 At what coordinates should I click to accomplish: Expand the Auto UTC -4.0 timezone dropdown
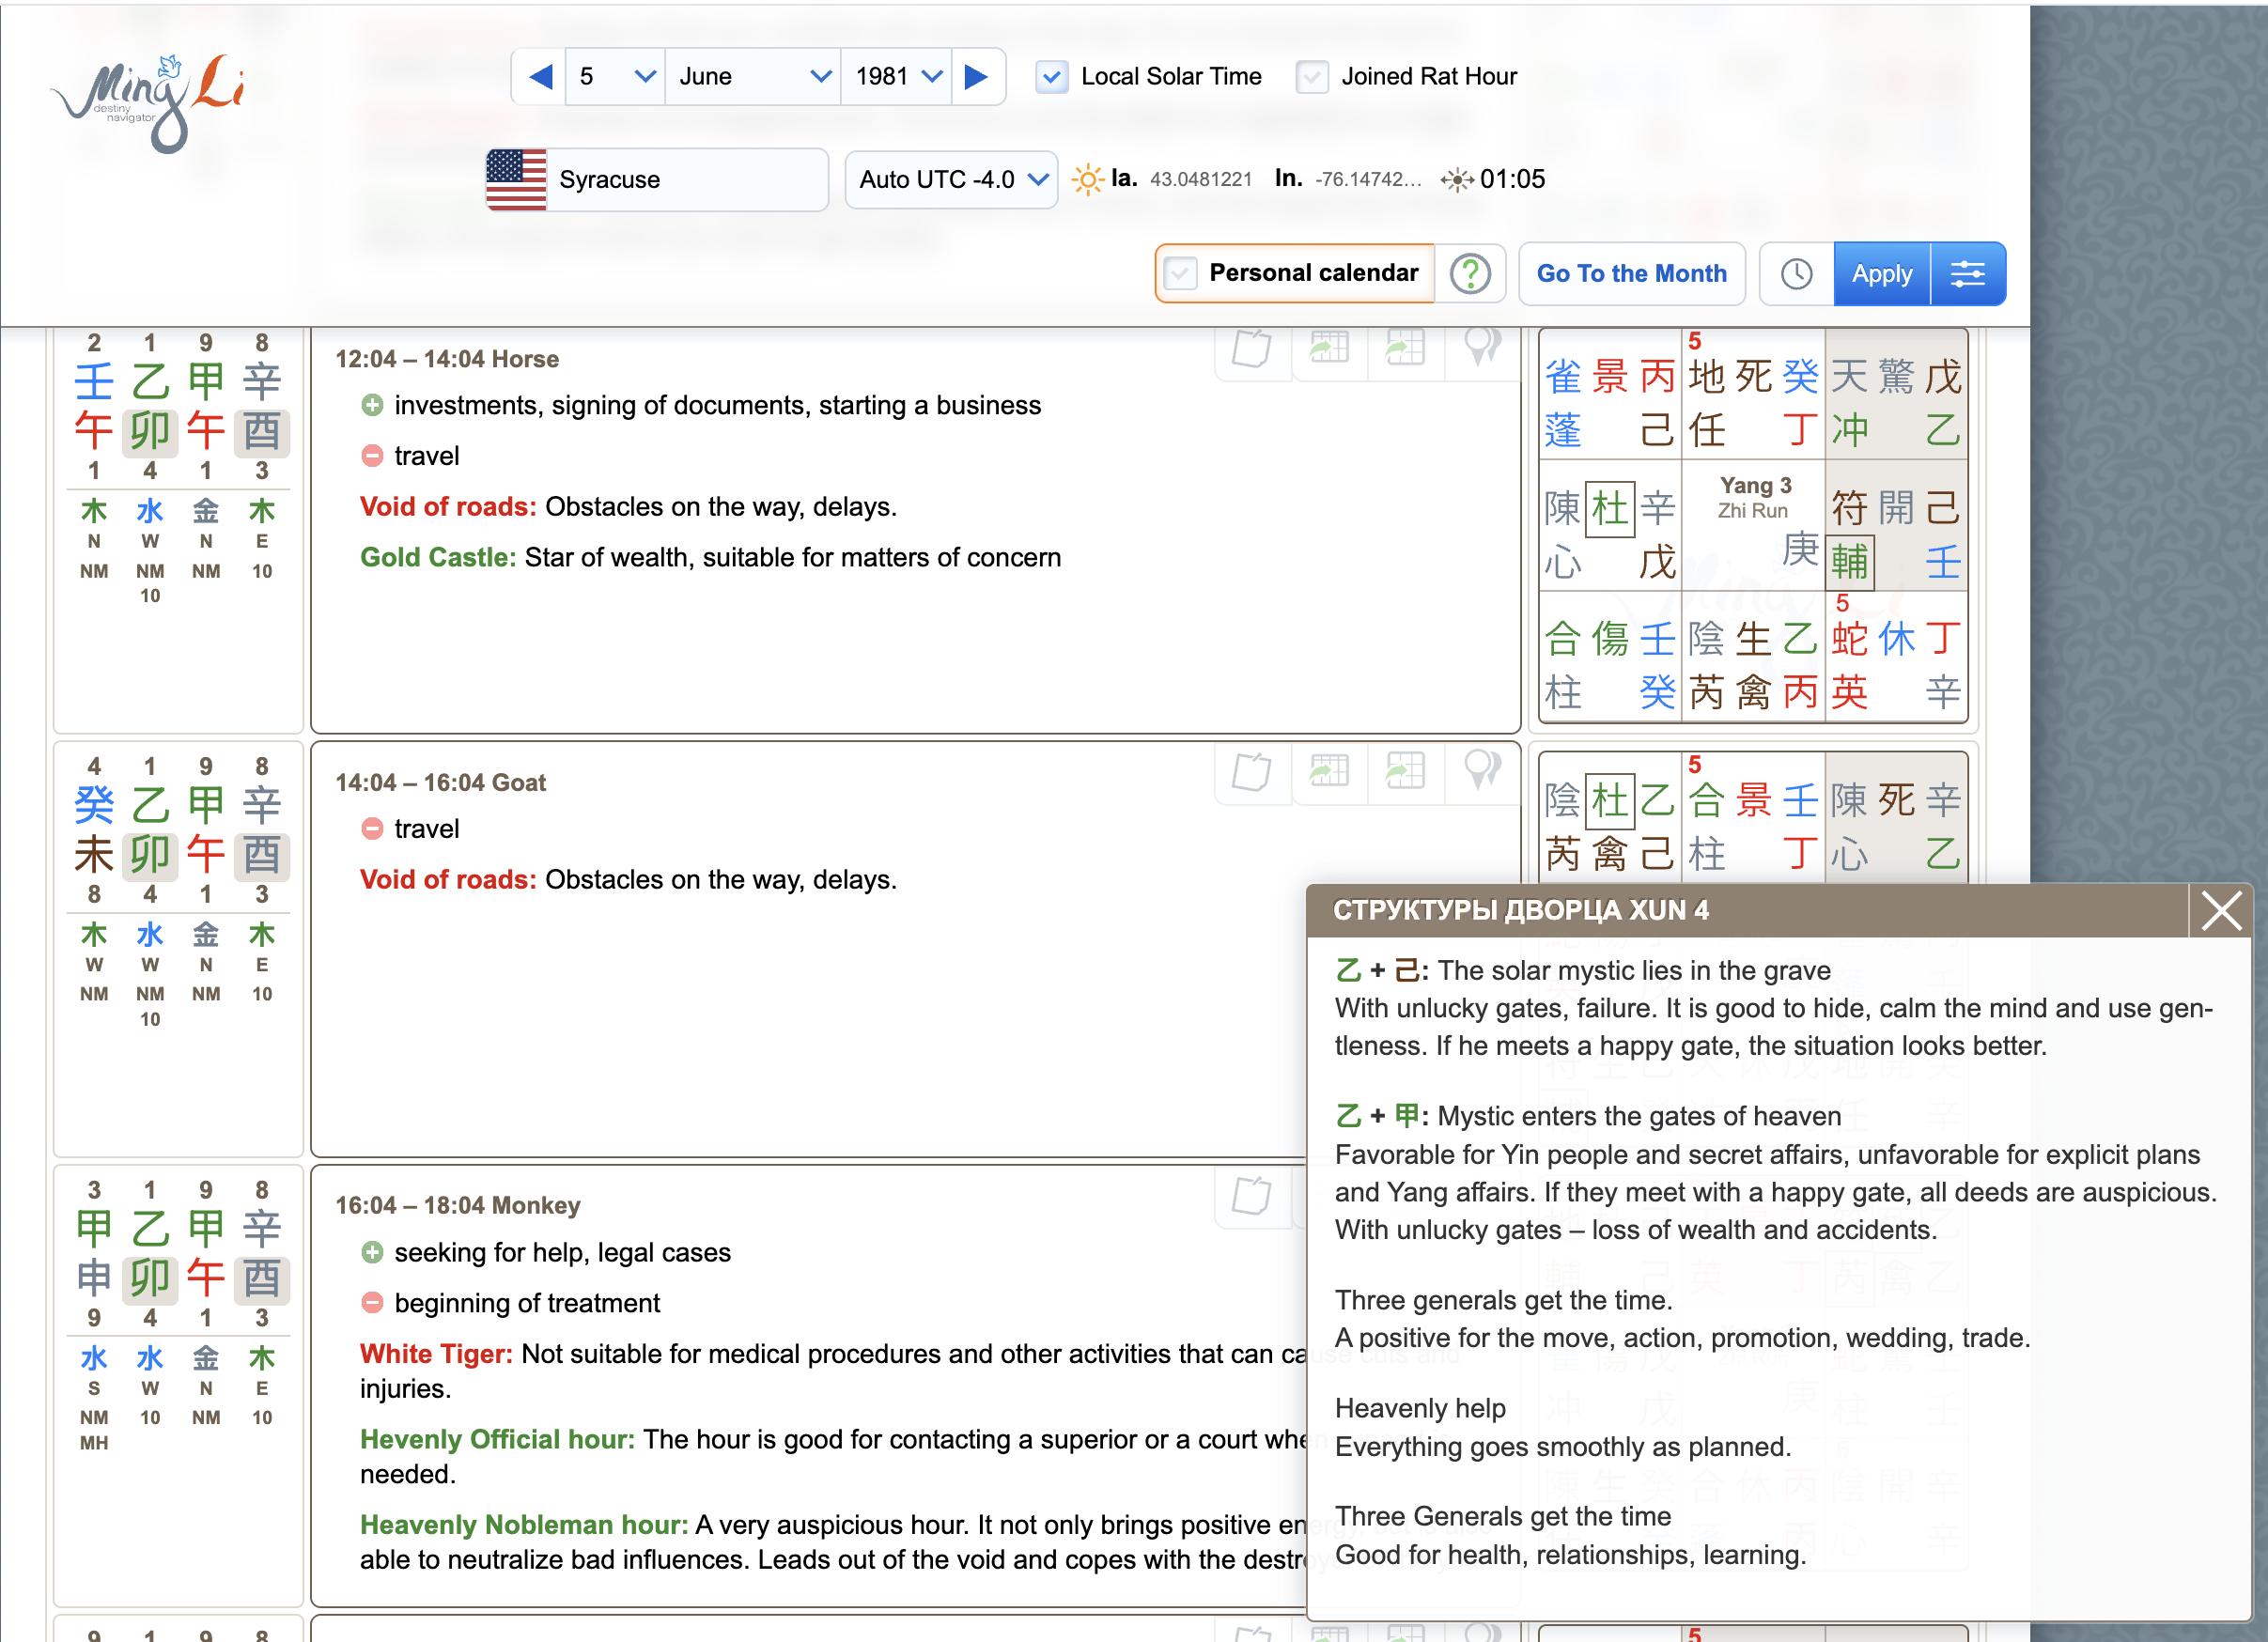[x=950, y=179]
